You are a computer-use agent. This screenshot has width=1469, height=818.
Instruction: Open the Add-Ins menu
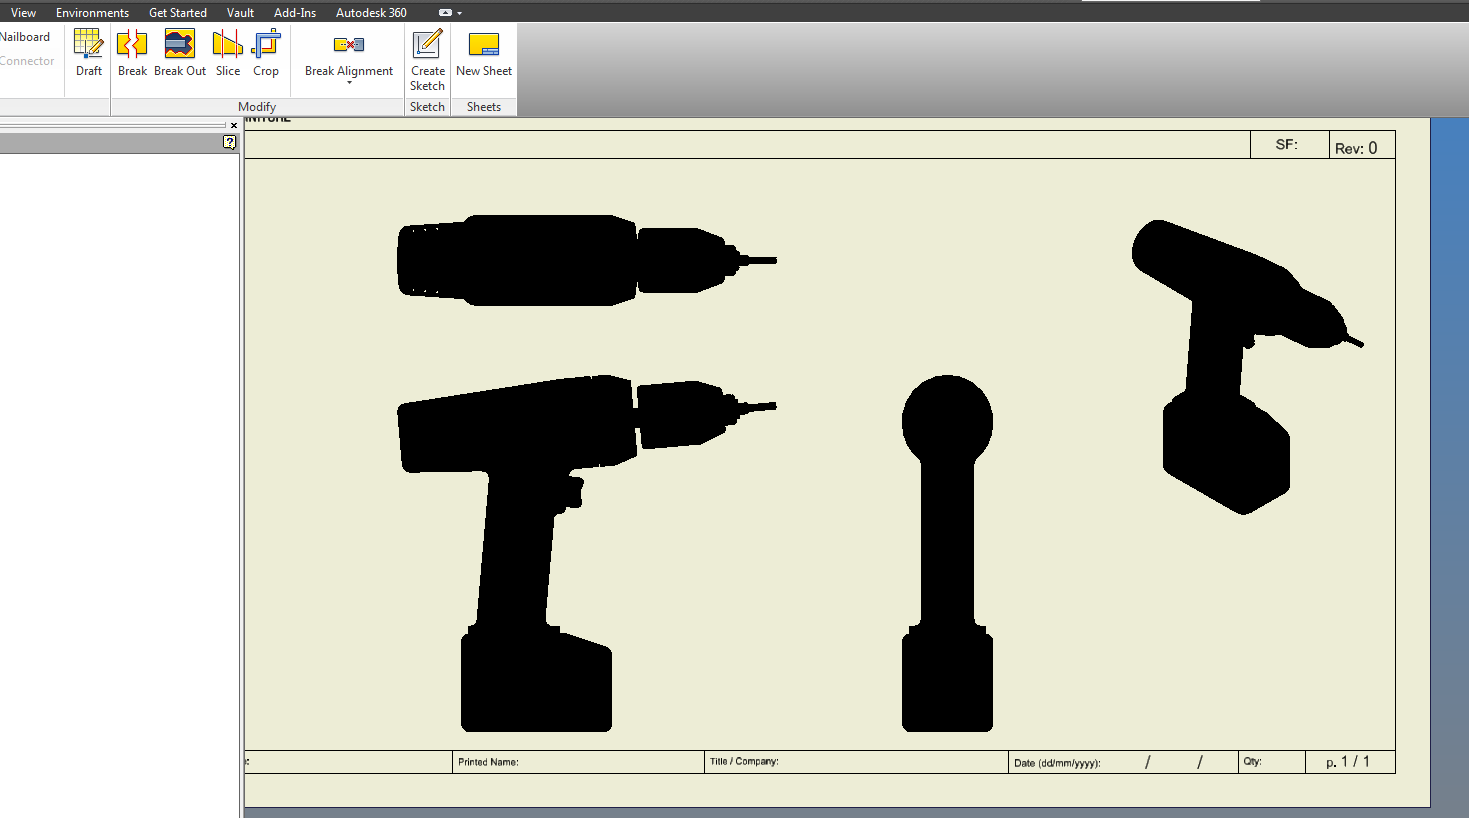pyautogui.click(x=294, y=12)
